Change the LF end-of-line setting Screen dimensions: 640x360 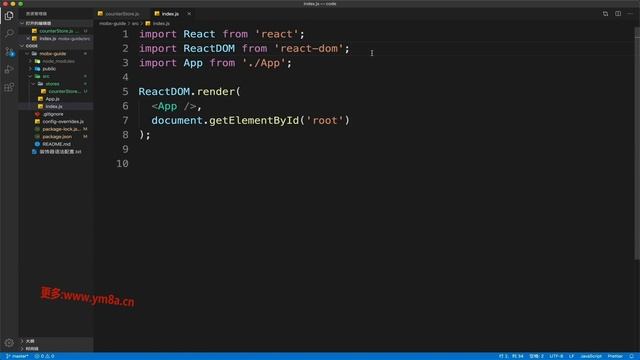tap(571, 356)
